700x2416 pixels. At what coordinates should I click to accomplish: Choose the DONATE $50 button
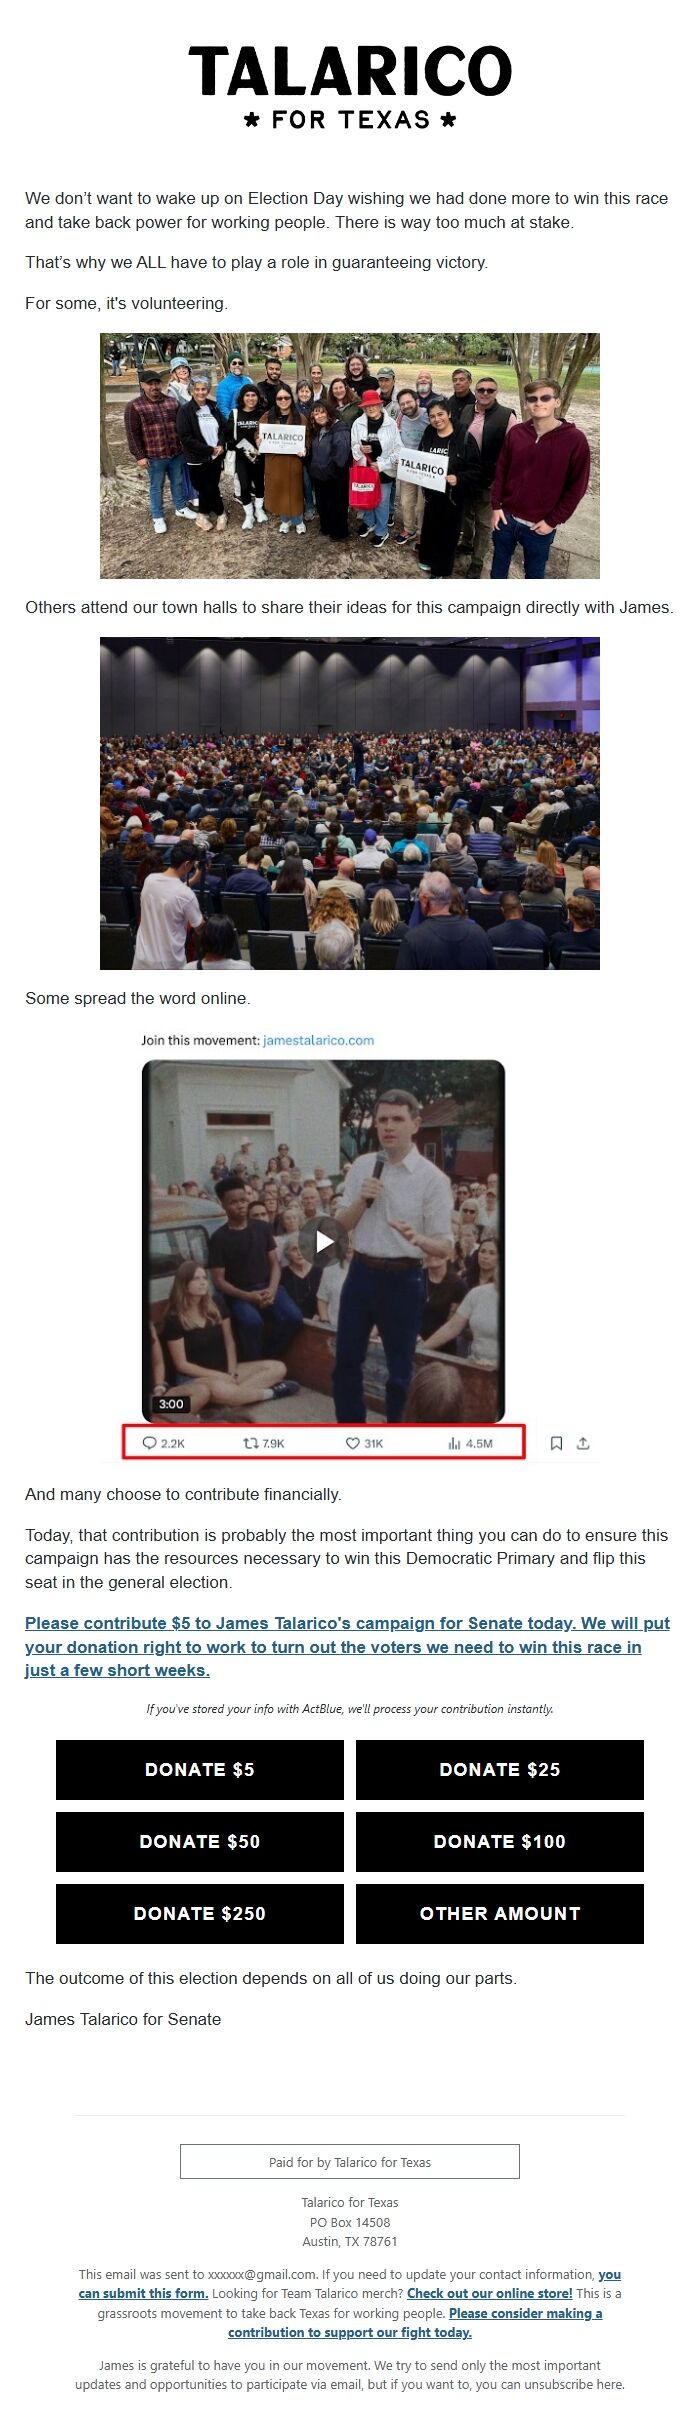(x=200, y=1841)
